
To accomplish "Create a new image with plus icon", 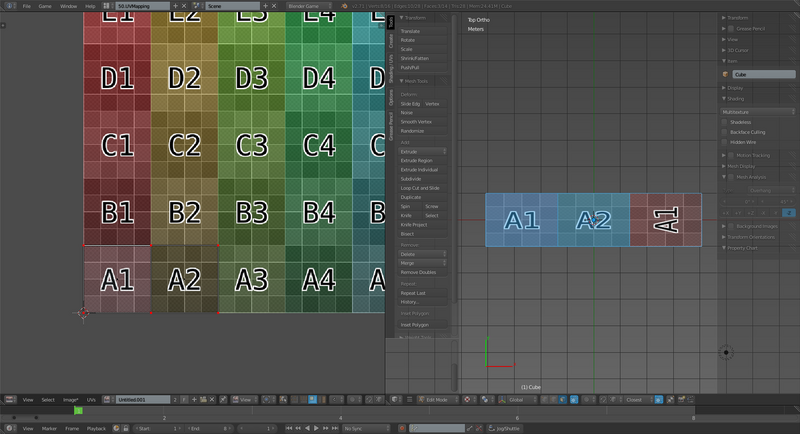I will click(x=194, y=400).
